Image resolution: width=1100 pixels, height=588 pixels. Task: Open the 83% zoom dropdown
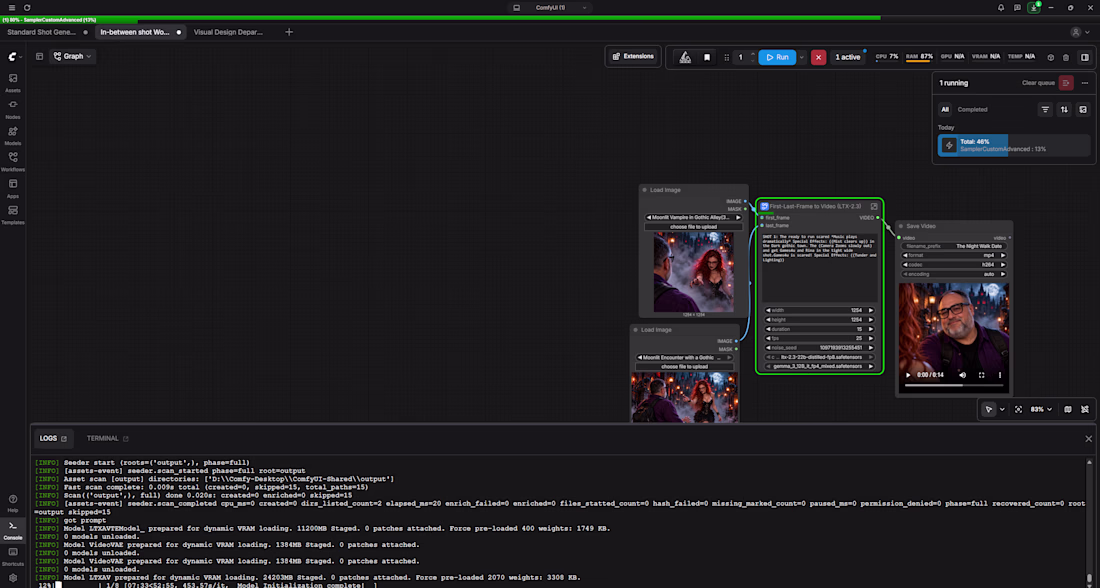click(1041, 409)
